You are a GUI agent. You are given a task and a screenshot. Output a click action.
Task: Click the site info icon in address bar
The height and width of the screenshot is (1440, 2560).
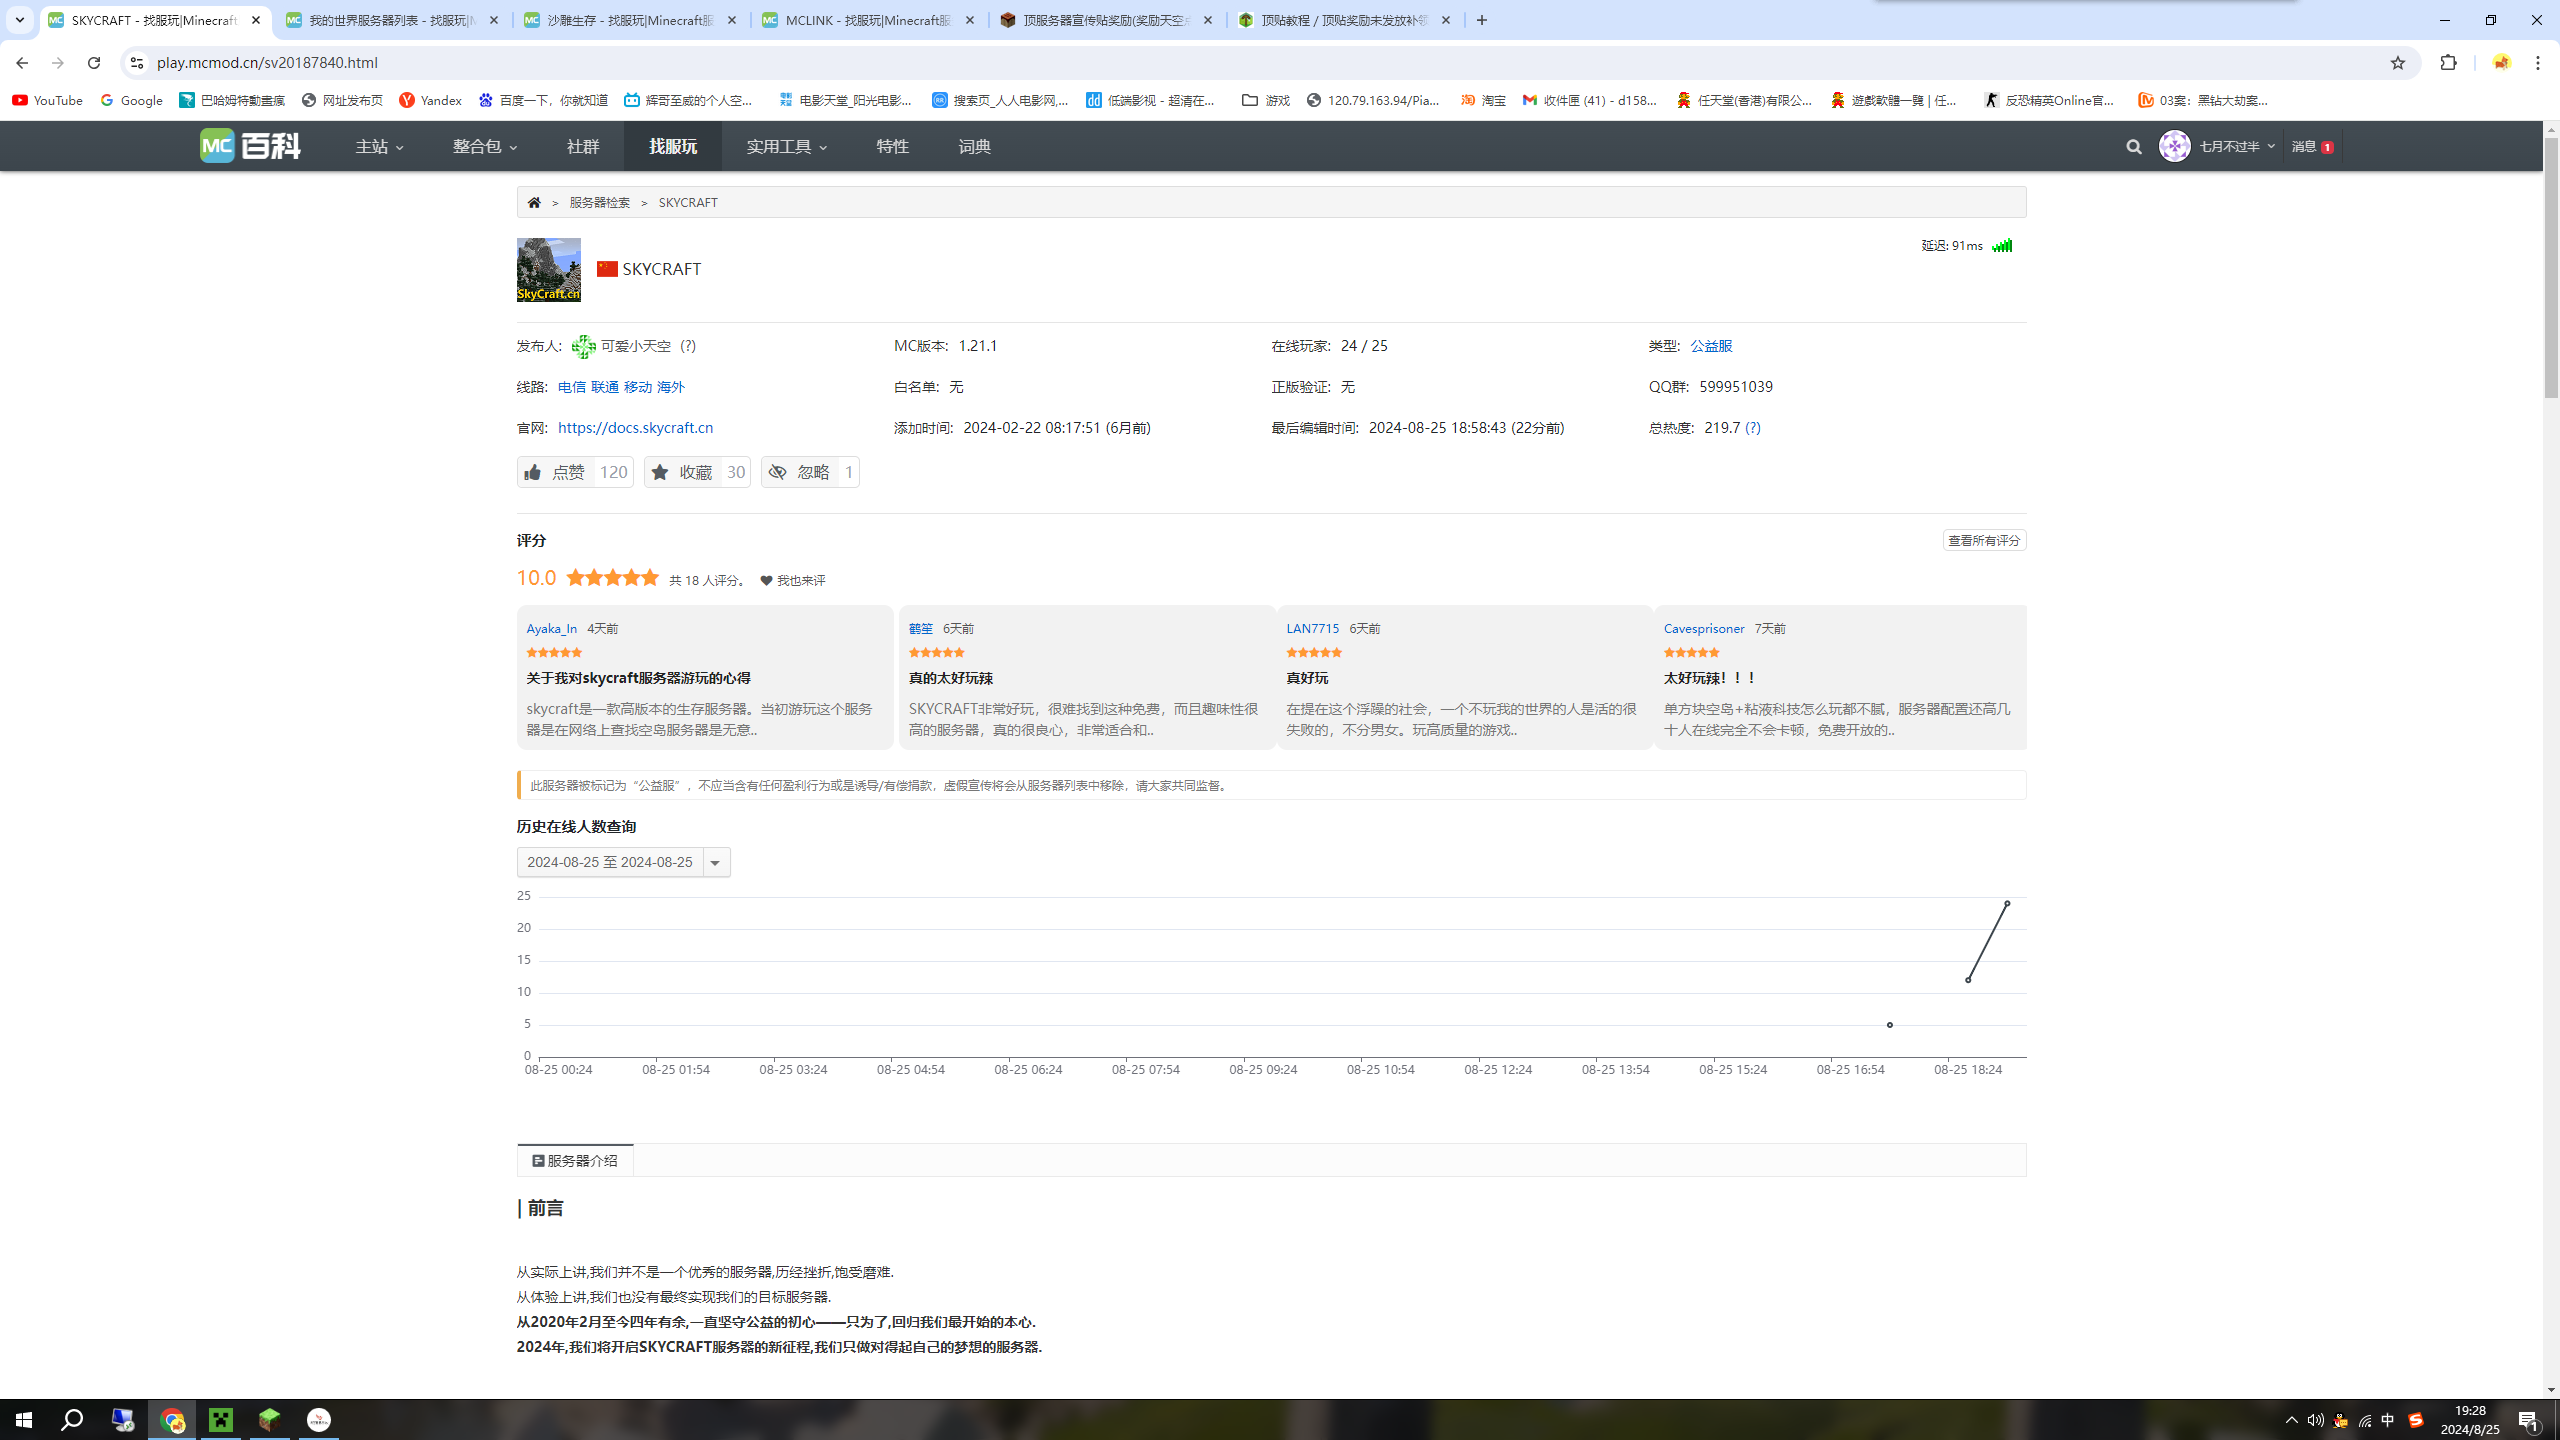point(137,63)
